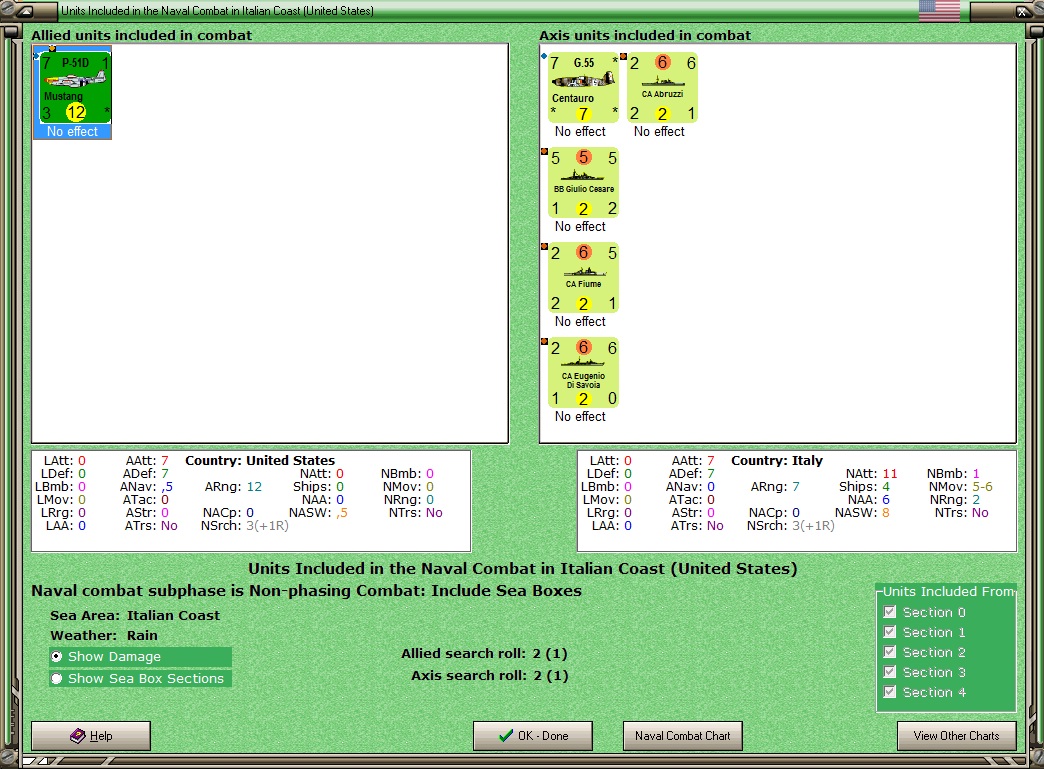Click the check mark icon on OK - Done
This screenshot has width=1044, height=769.
pyautogui.click(x=505, y=736)
